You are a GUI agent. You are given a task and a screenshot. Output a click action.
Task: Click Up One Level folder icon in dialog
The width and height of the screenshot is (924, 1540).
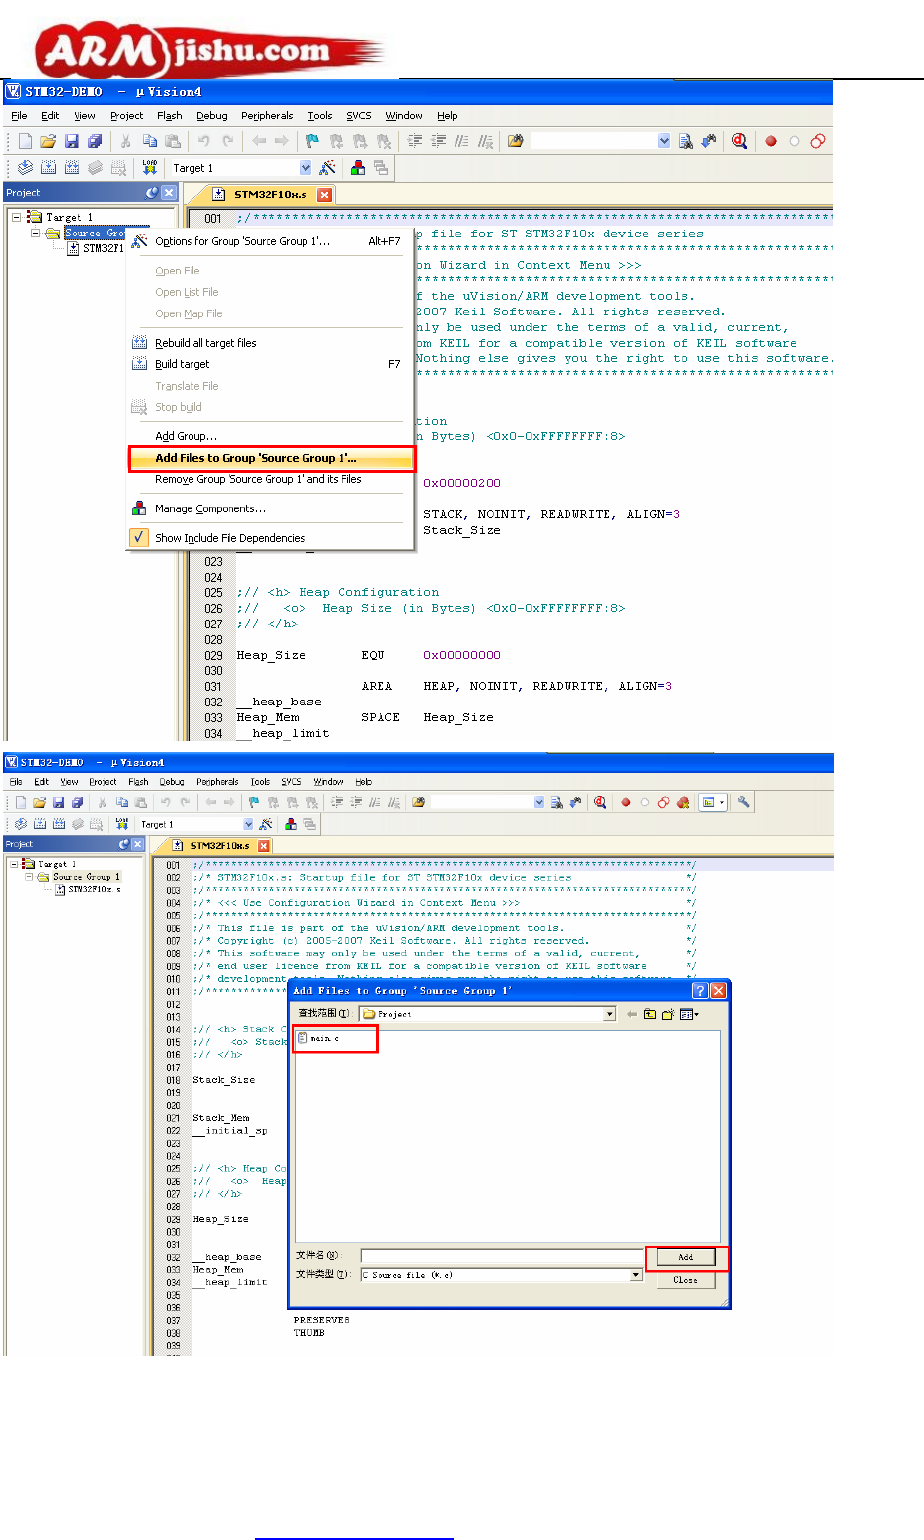pyautogui.click(x=650, y=1014)
